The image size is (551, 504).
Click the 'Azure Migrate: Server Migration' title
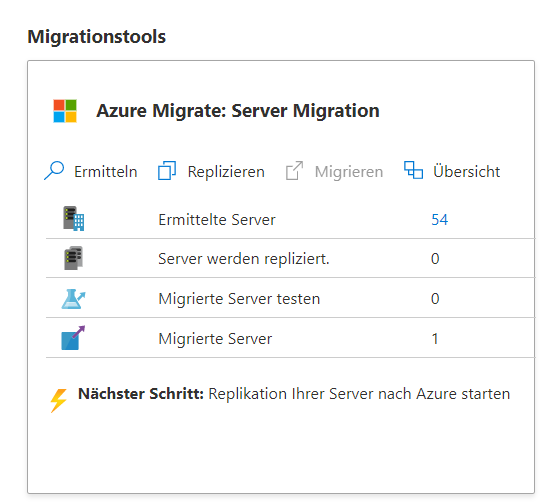pos(238,111)
